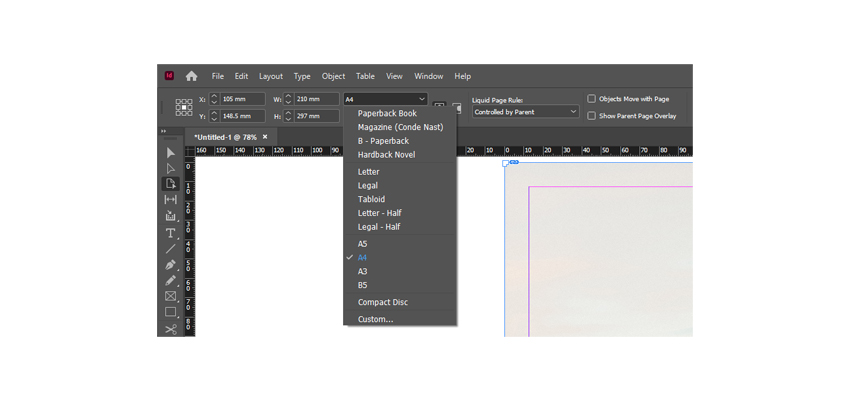Open Liquid Page Rule dropdown
850x400 pixels.
pos(525,112)
